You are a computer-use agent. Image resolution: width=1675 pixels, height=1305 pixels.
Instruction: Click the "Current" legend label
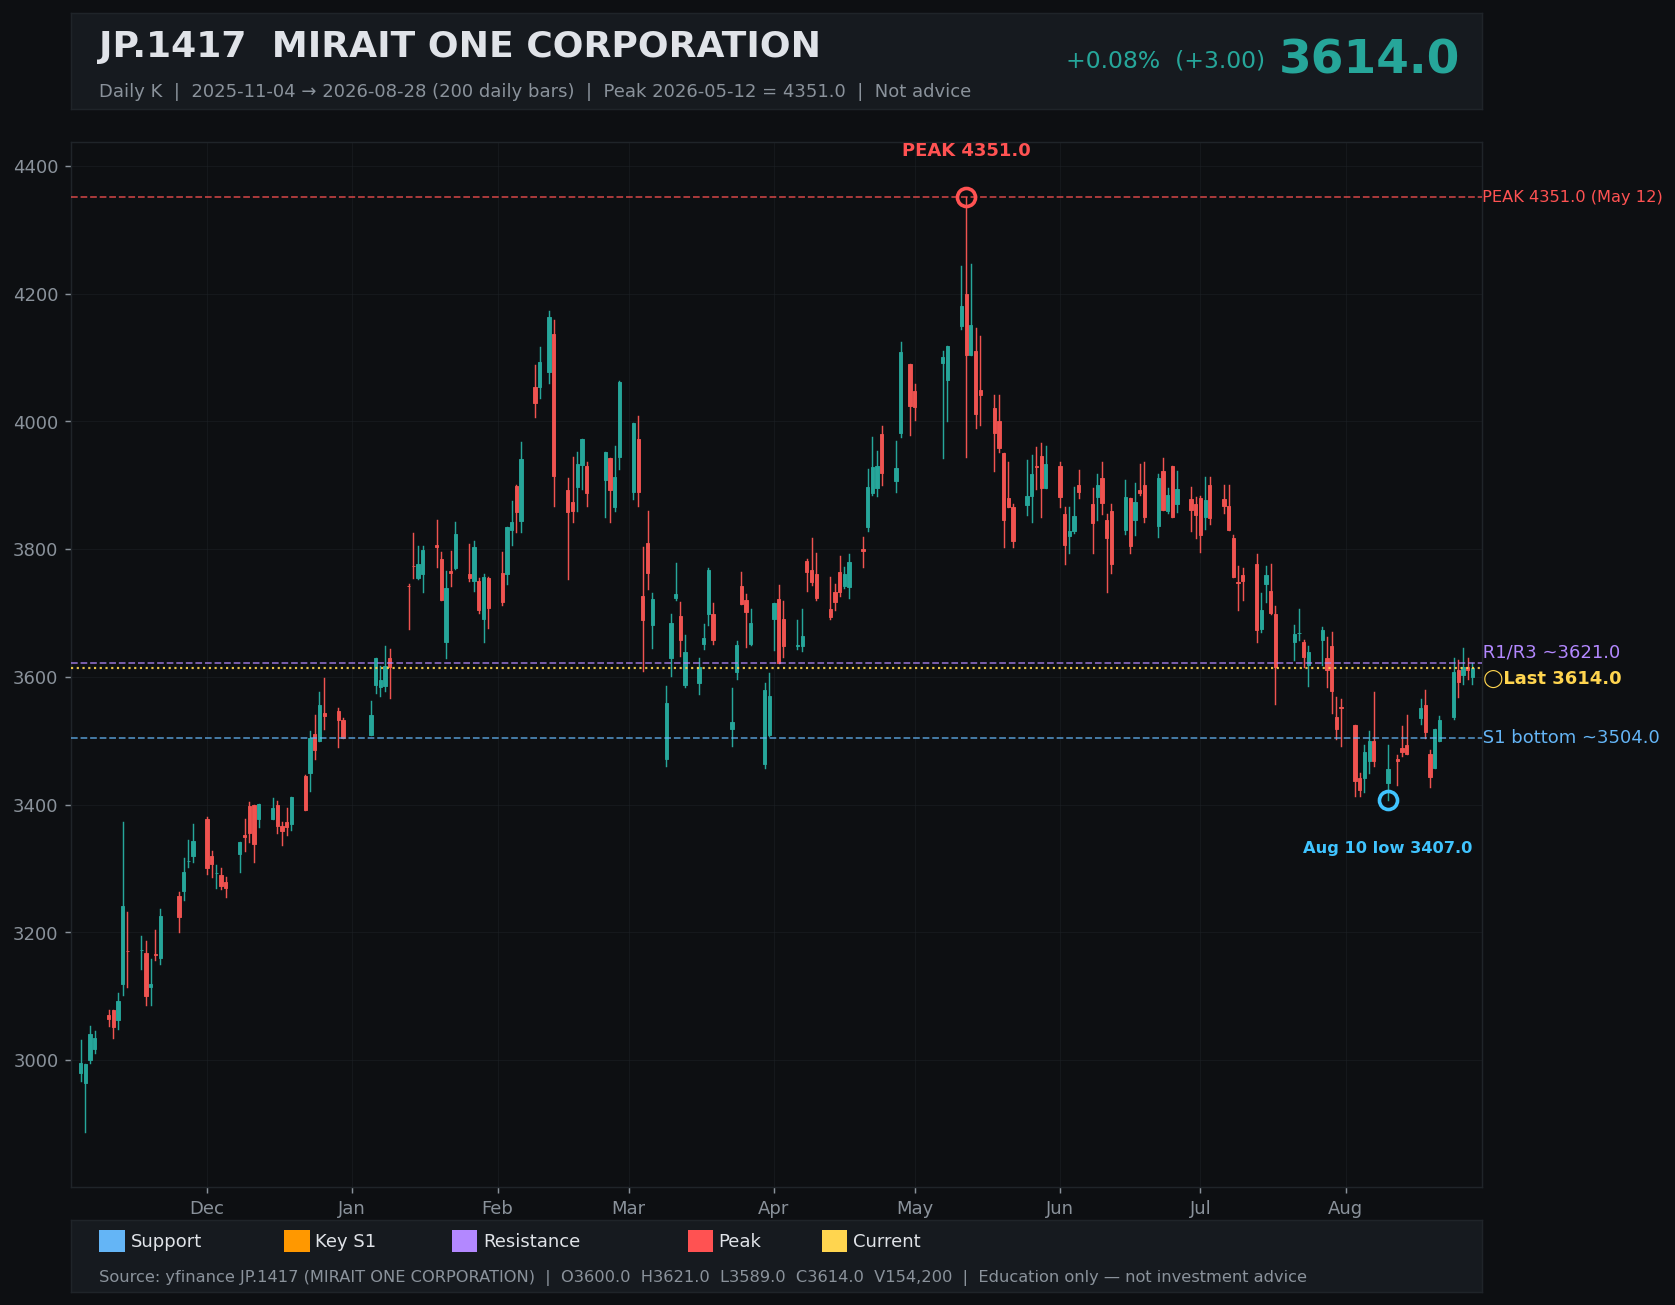886,1241
